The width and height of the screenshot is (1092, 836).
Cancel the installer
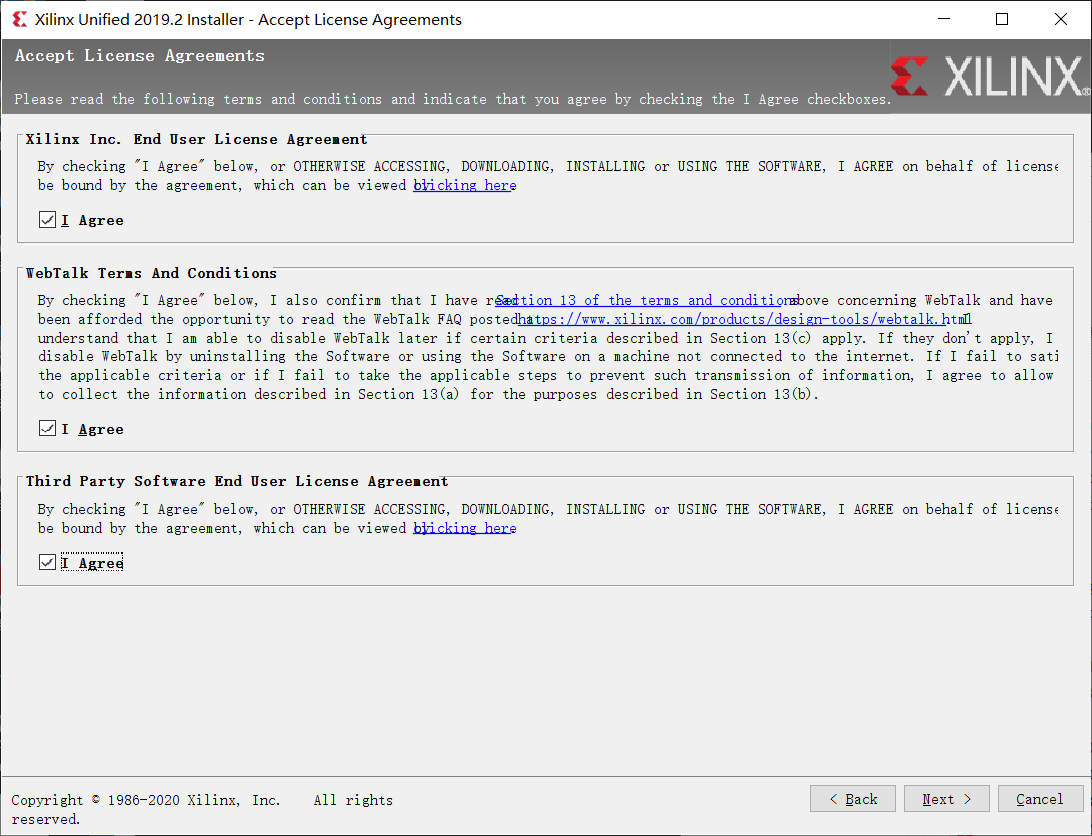tap(1040, 799)
